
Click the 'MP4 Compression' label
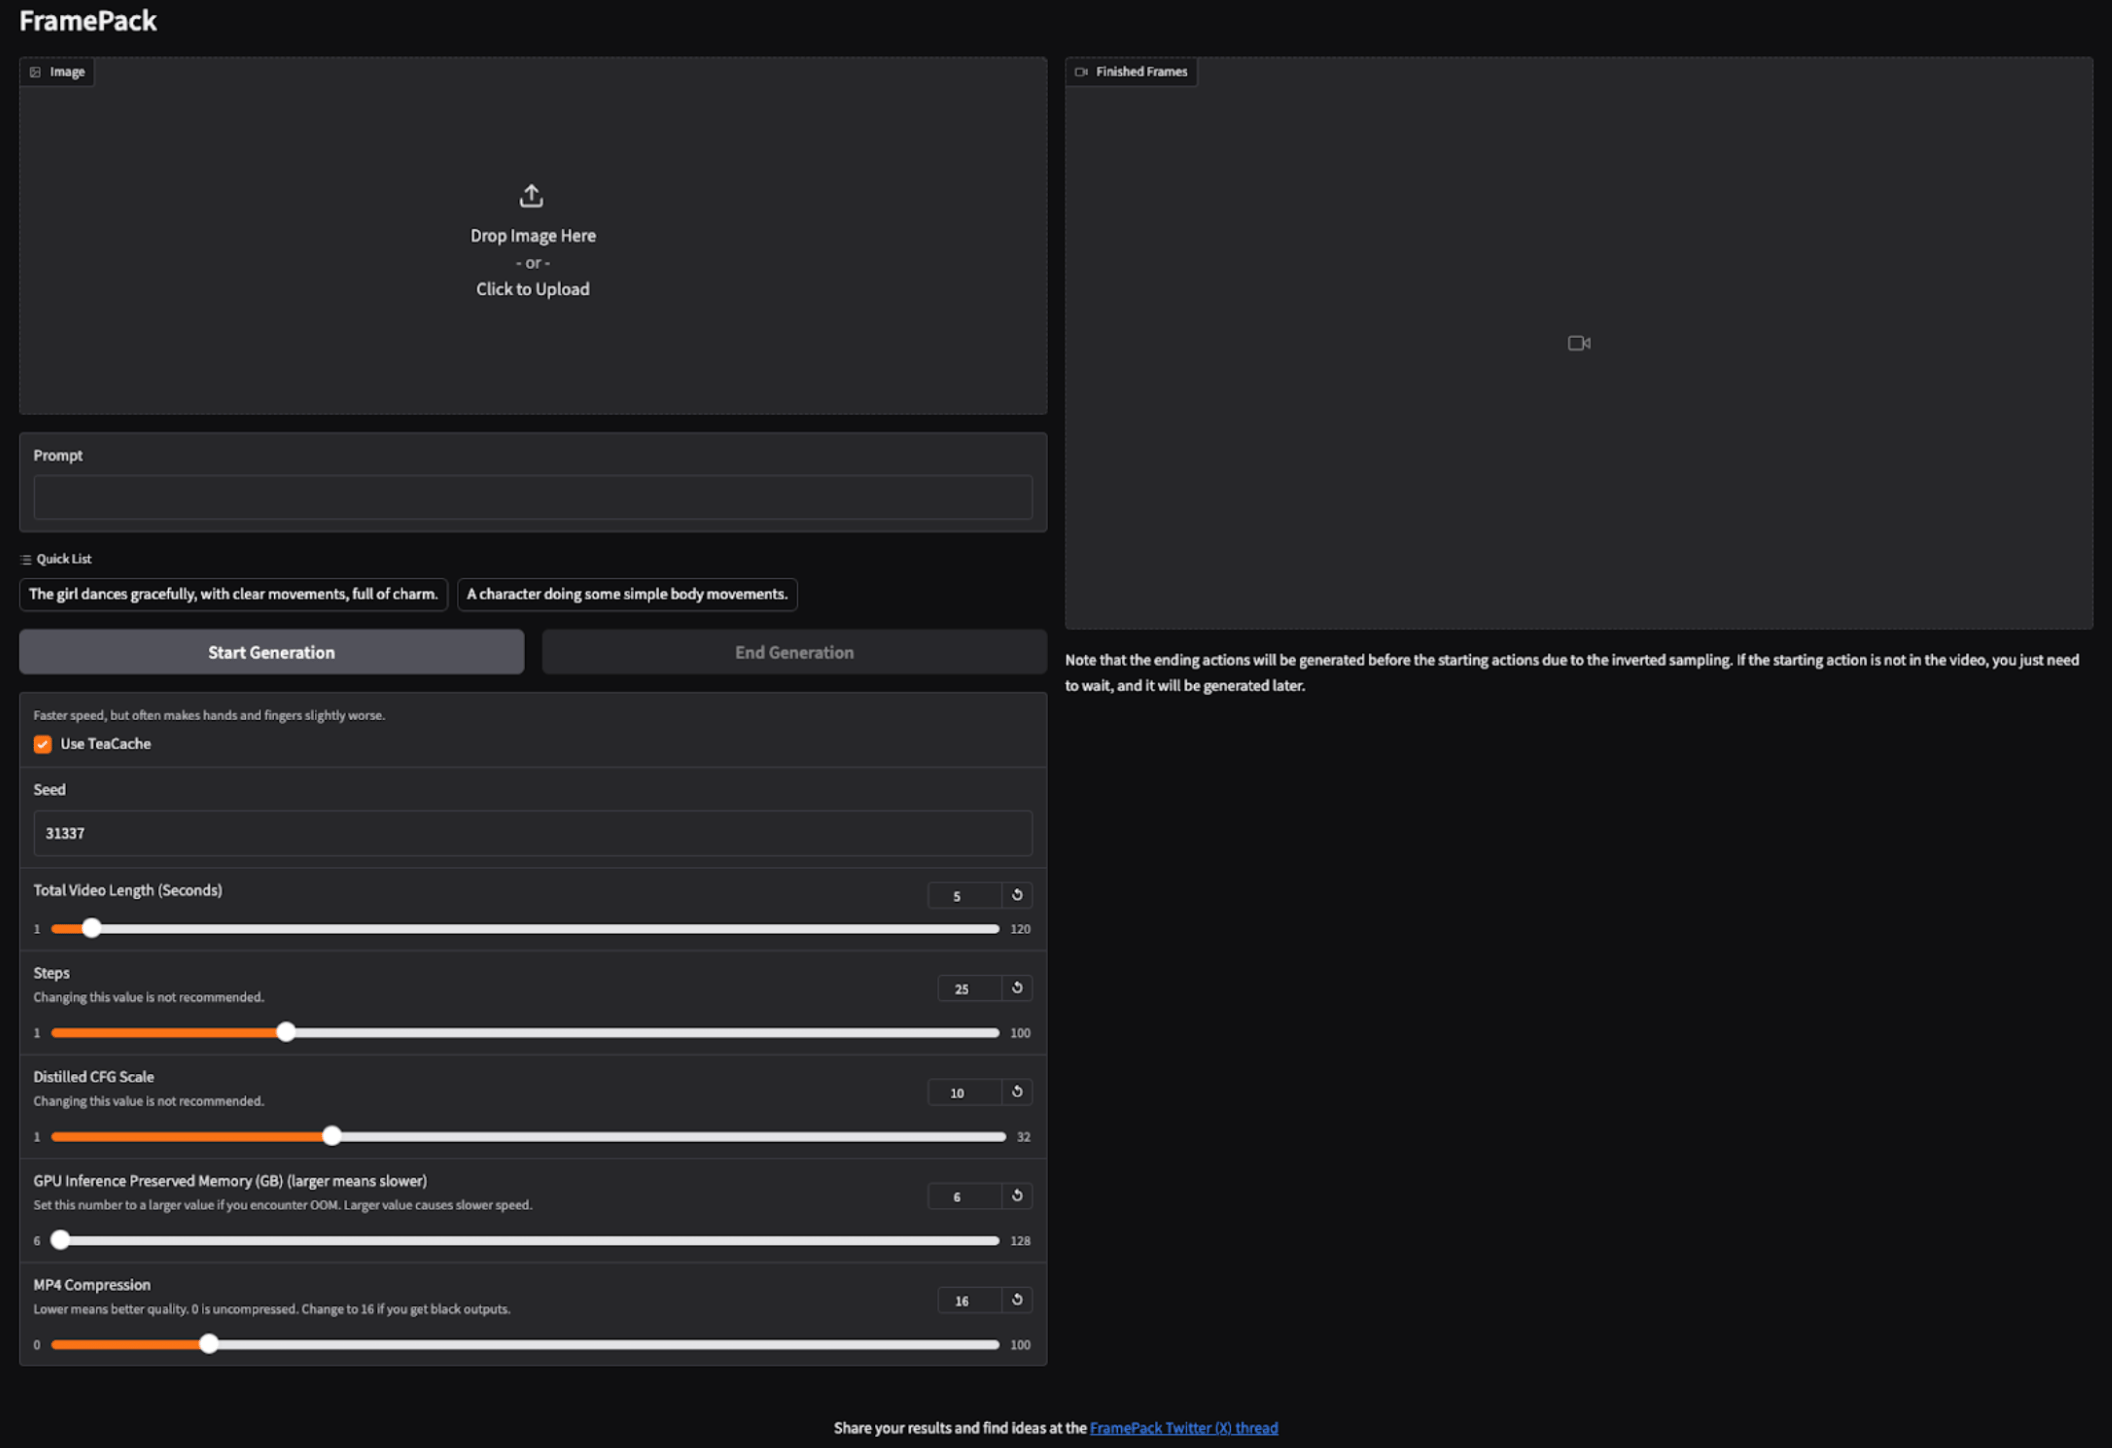92,1285
